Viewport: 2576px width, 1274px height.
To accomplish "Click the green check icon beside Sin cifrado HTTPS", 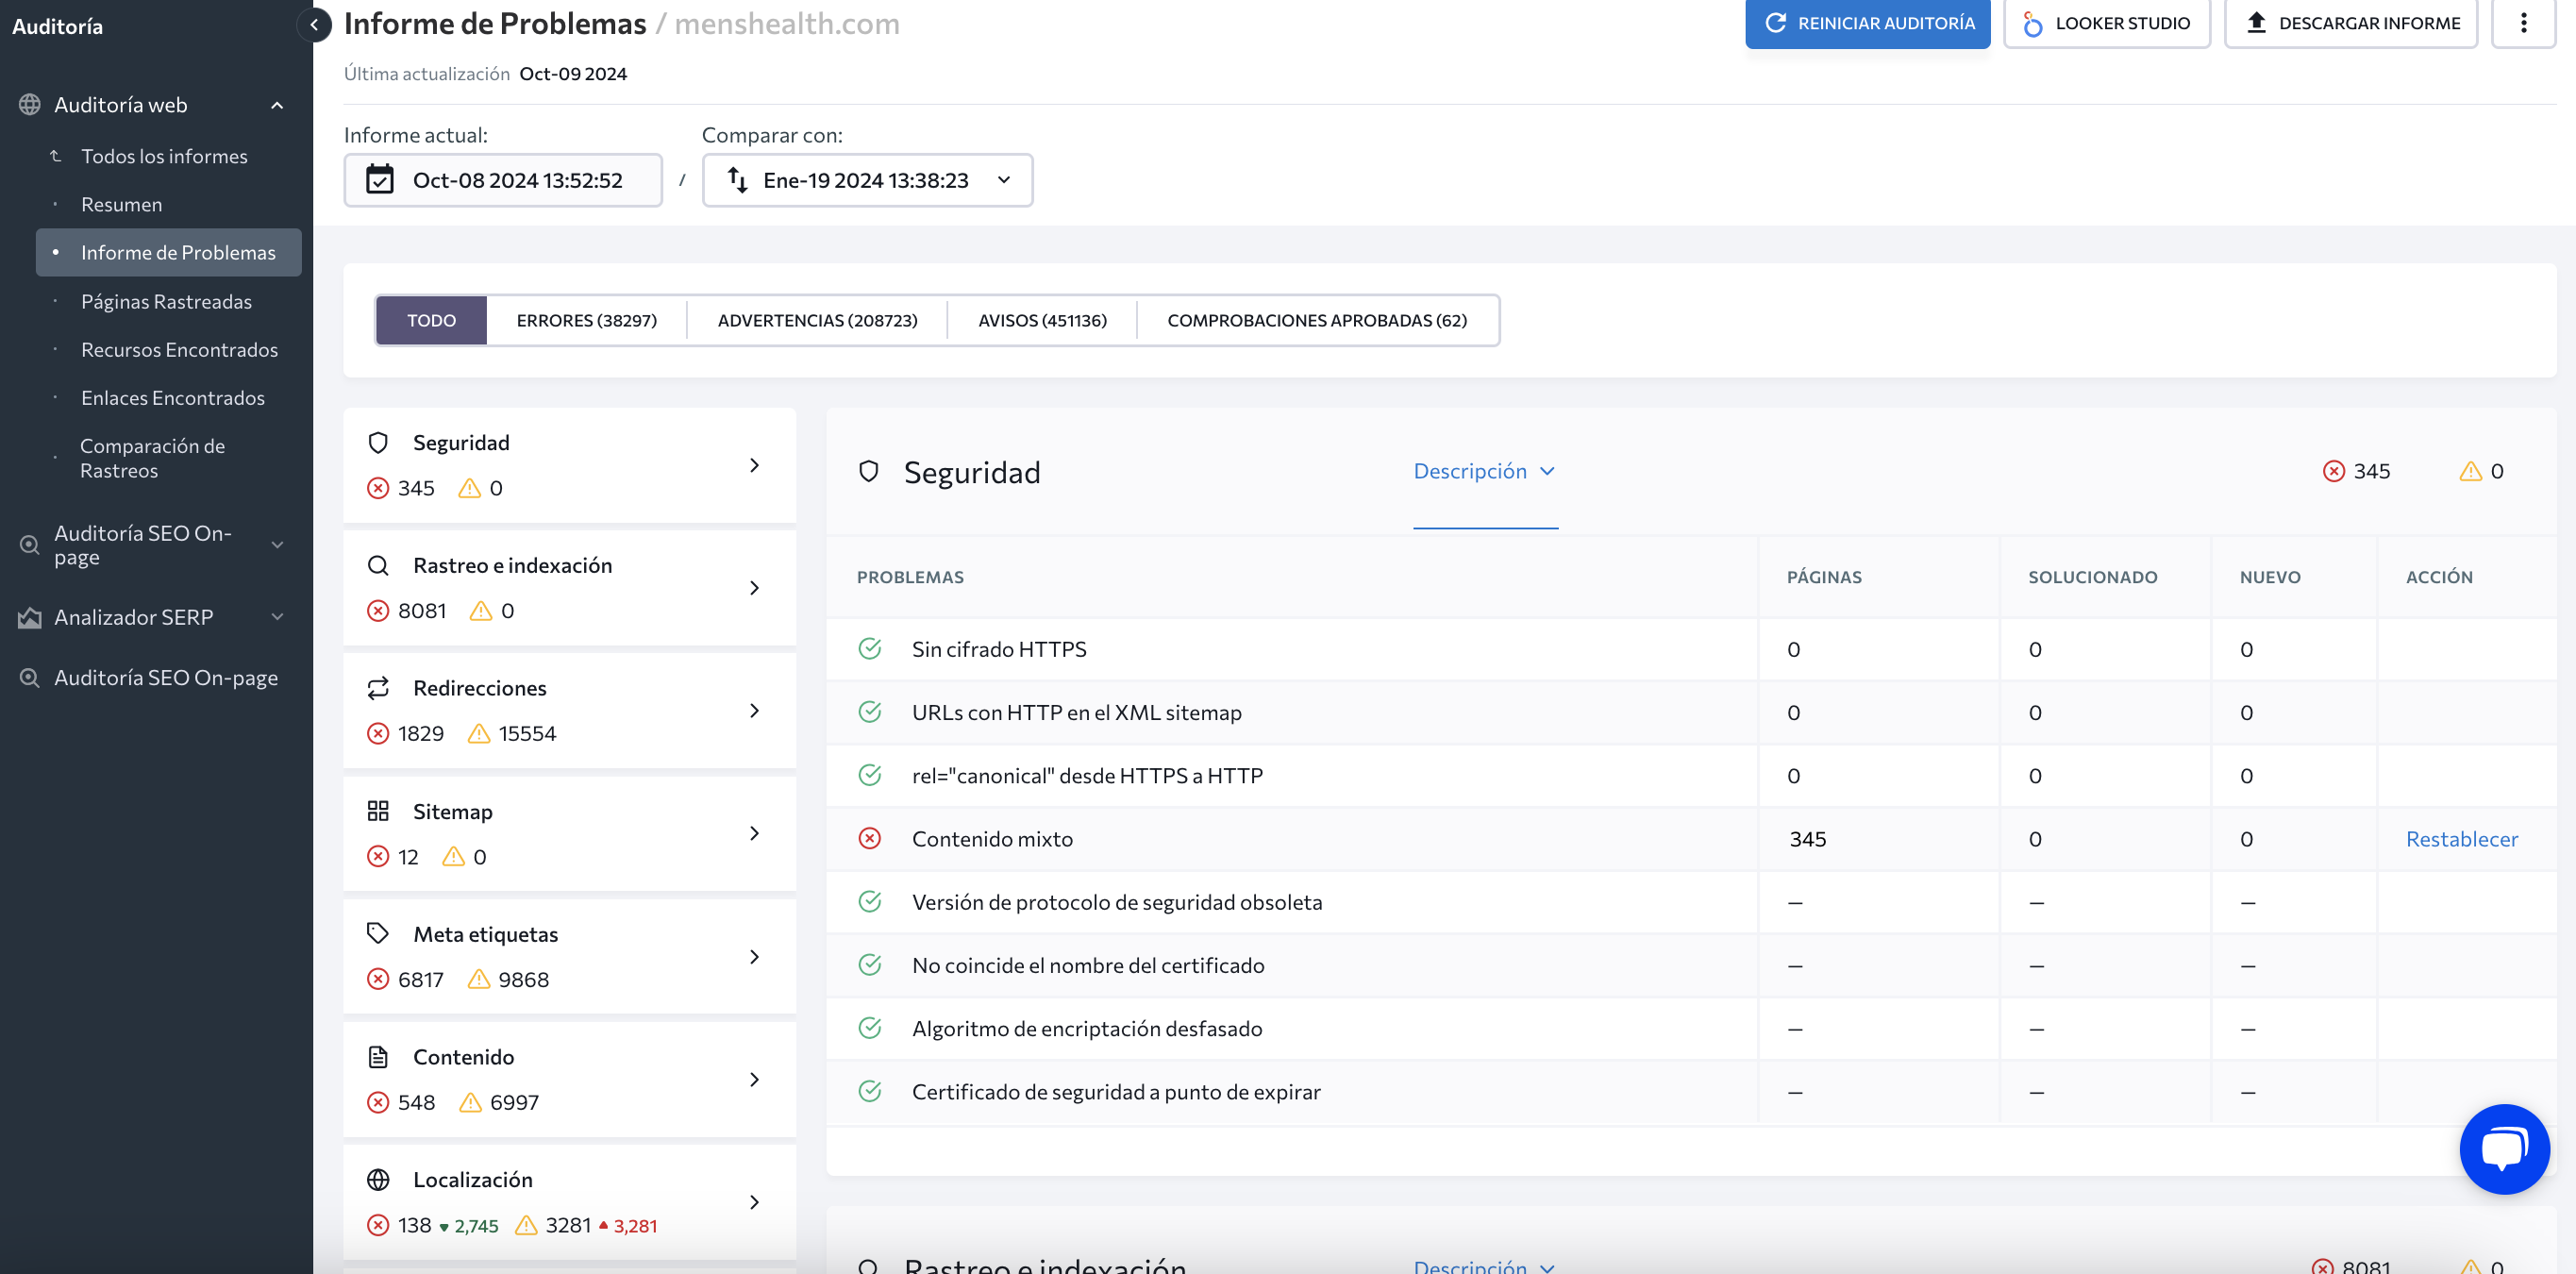I will (x=870, y=648).
